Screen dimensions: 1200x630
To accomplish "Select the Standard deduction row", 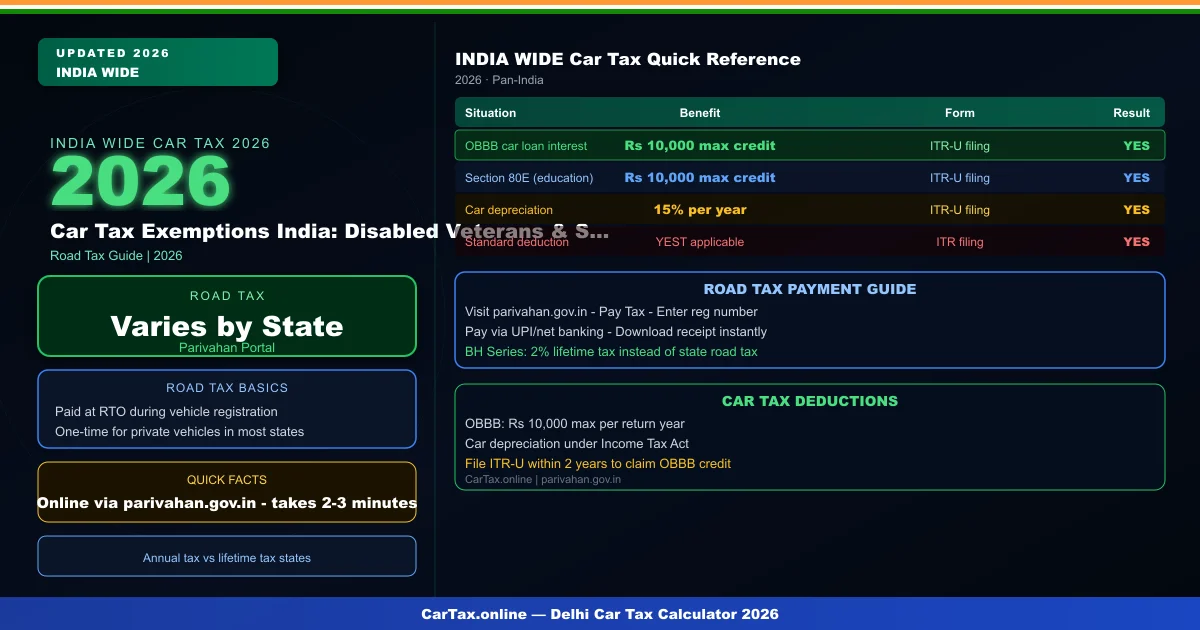I will (x=810, y=241).
